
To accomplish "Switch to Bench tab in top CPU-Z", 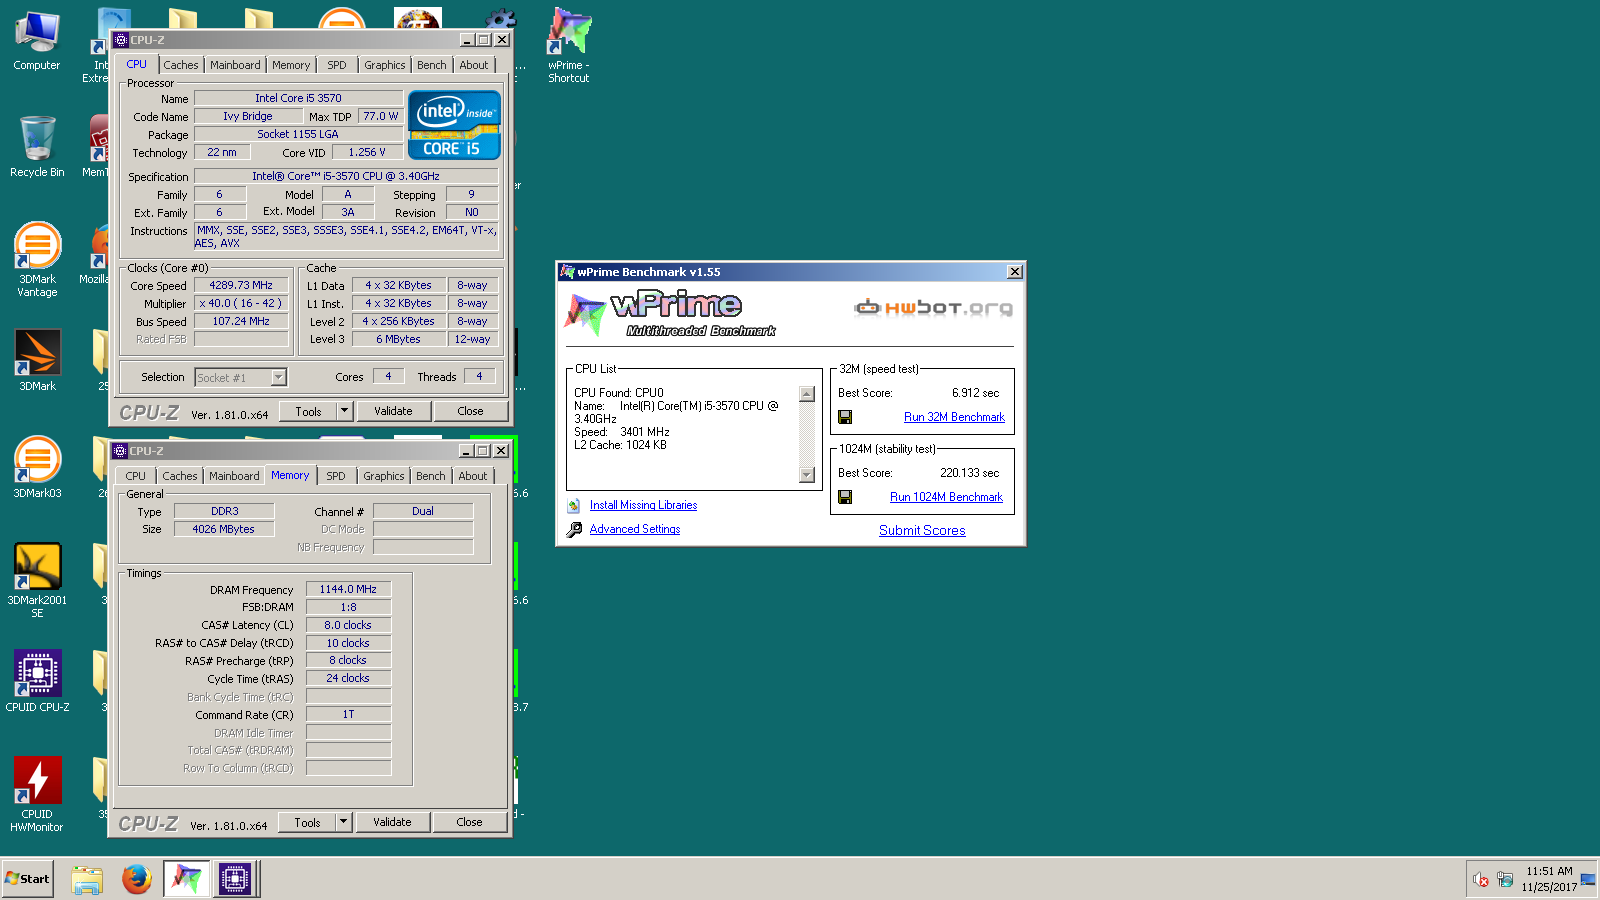I will pos(432,65).
